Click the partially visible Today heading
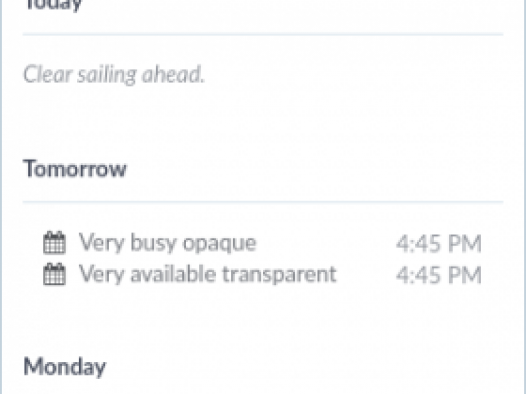The image size is (526, 394). 54,5
